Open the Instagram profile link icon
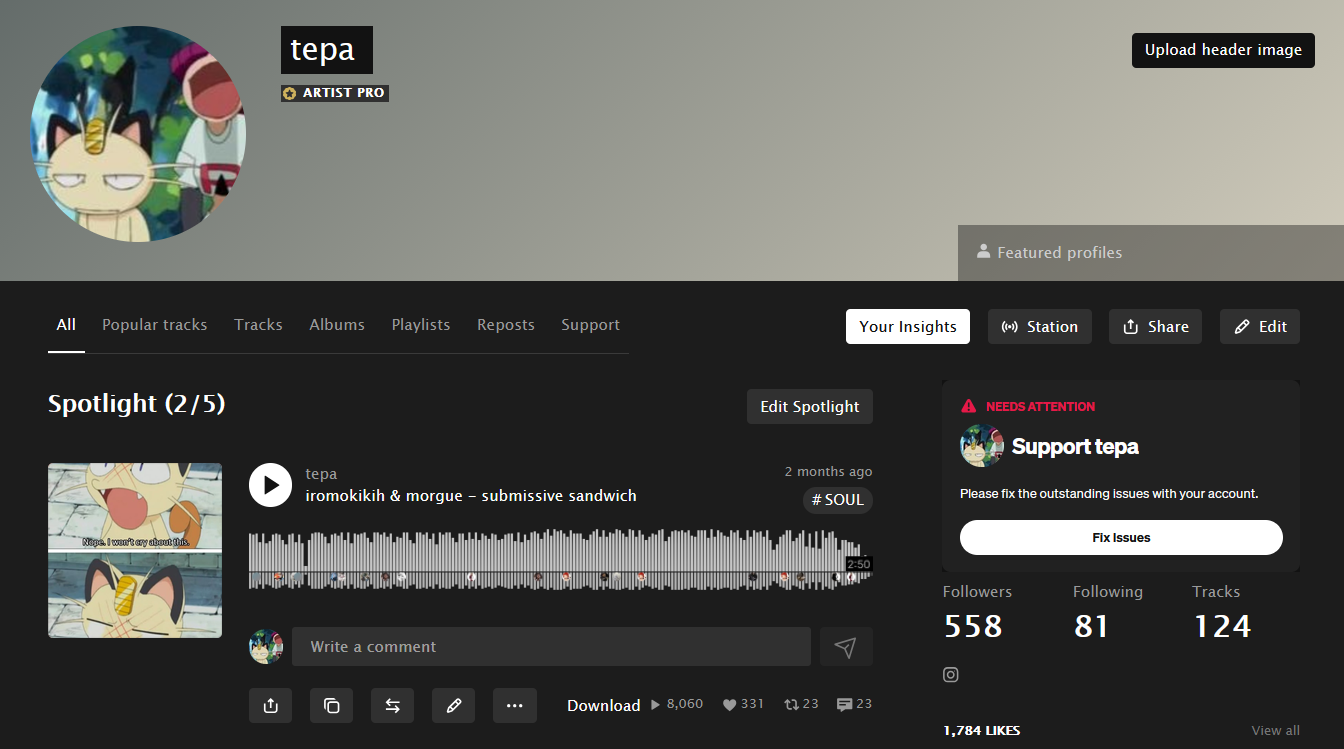Screen dimensions: 1344x749 point(951,675)
